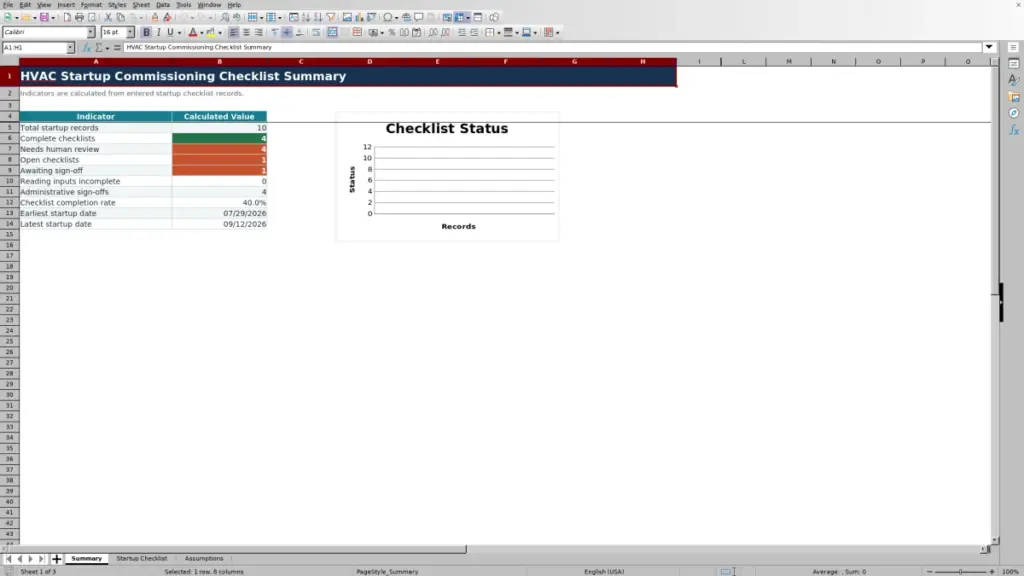Open the Font Name dropdown list
The image size is (1024, 576).
click(x=91, y=32)
